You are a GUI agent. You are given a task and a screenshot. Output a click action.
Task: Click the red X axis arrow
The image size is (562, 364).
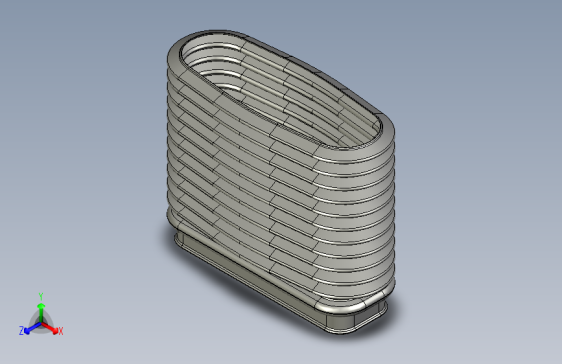pos(50,328)
